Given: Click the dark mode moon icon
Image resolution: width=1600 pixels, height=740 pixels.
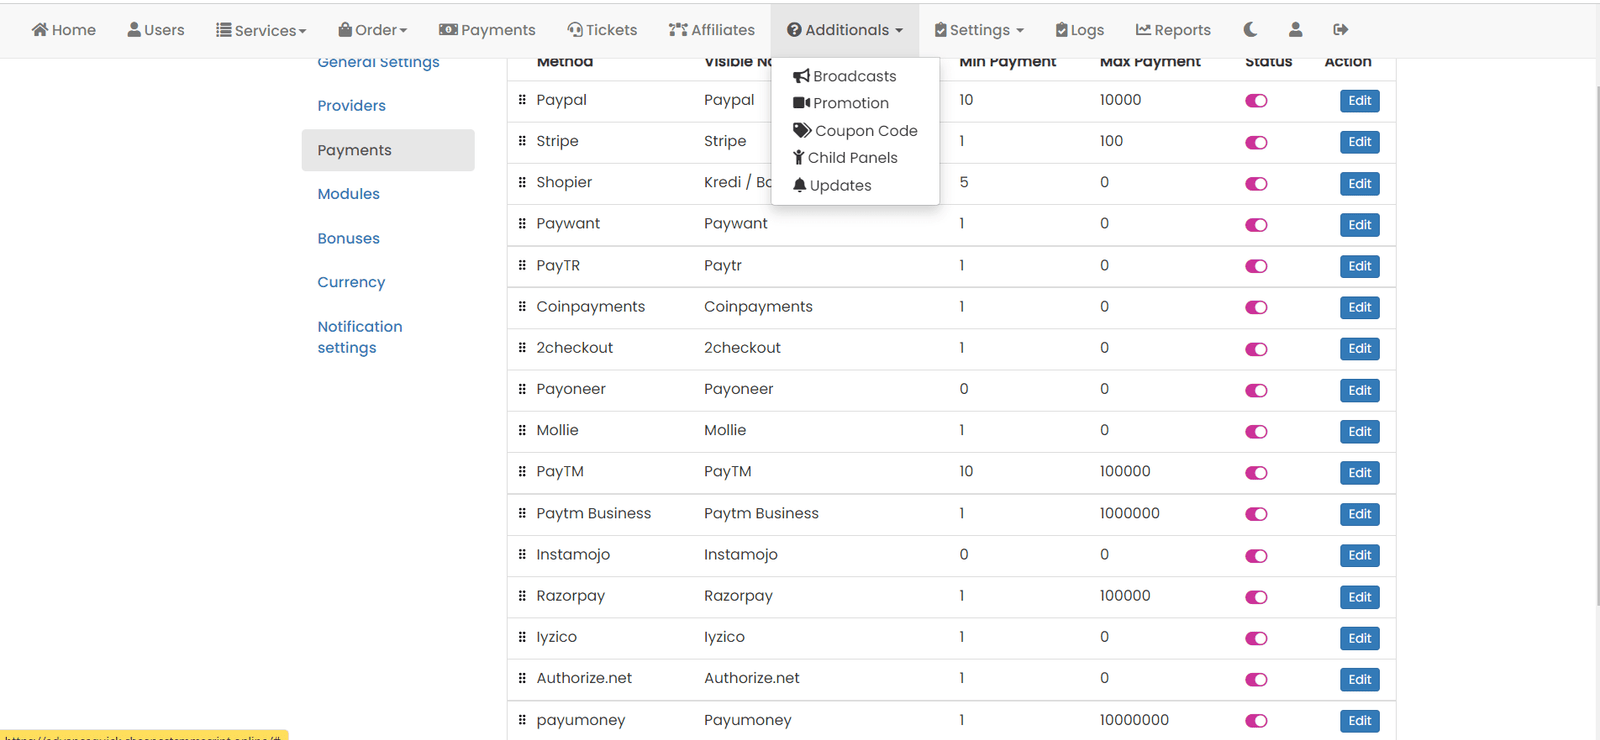Looking at the screenshot, I should tap(1250, 30).
